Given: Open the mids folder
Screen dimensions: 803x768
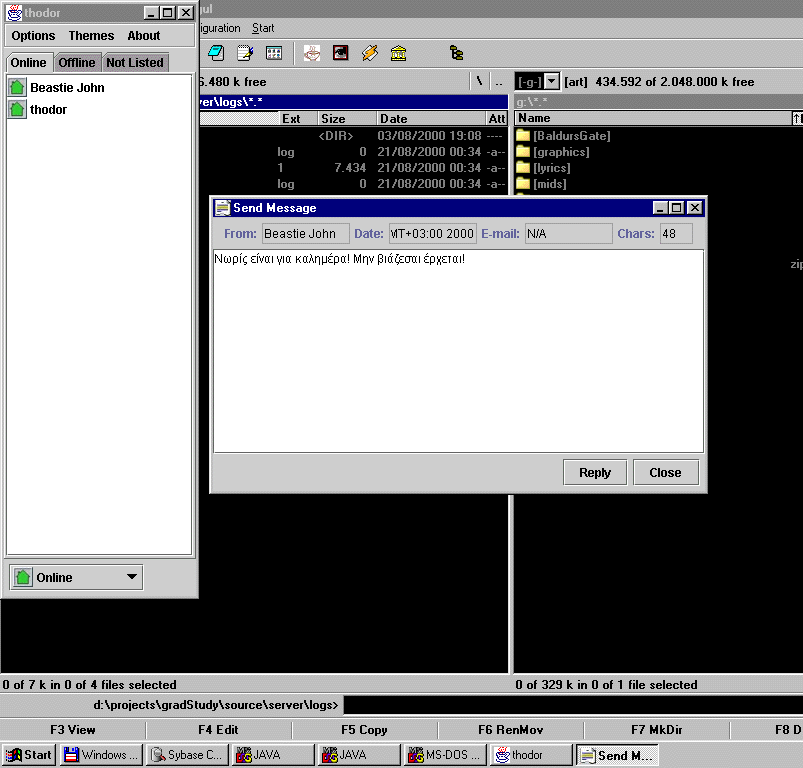Looking at the screenshot, I should tap(541, 184).
